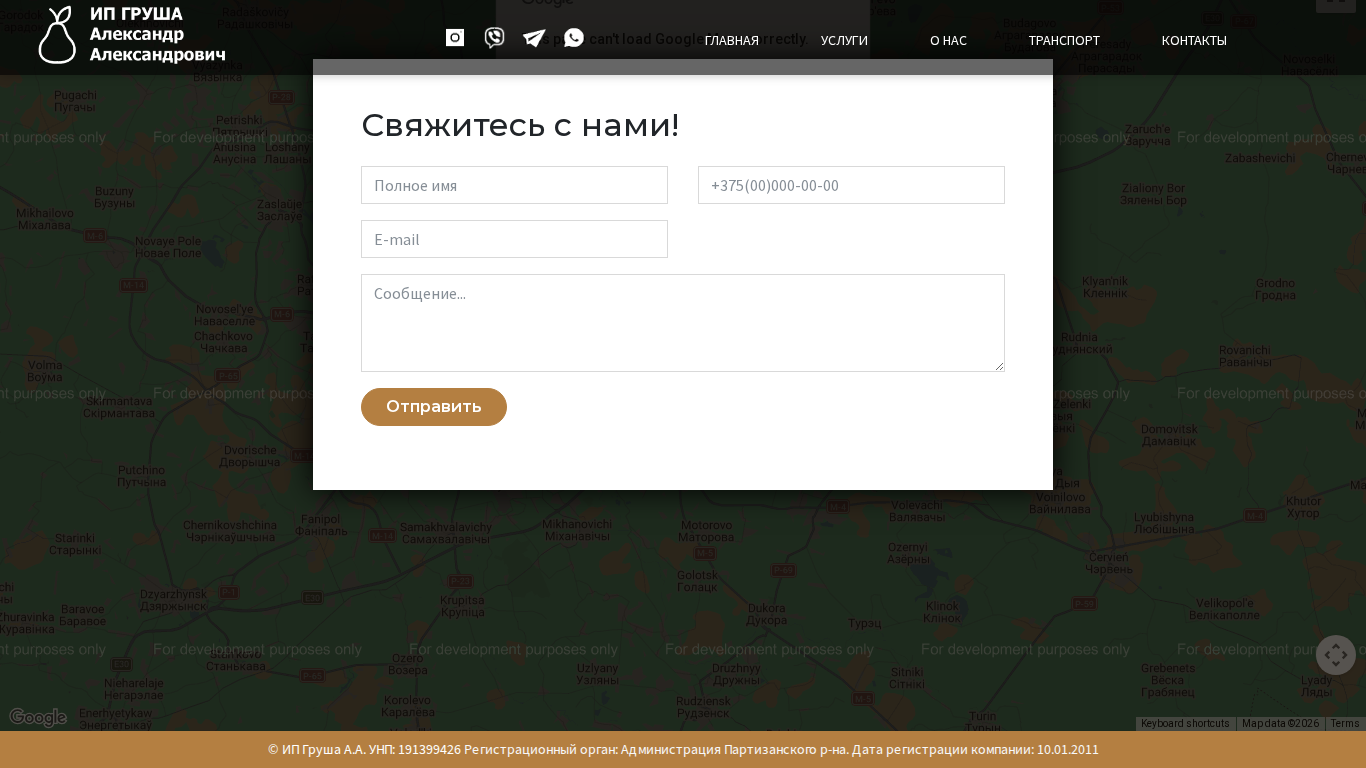The image size is (1366, 768).
Task: Click the Google logo on the map
Action: coord(38,717)
